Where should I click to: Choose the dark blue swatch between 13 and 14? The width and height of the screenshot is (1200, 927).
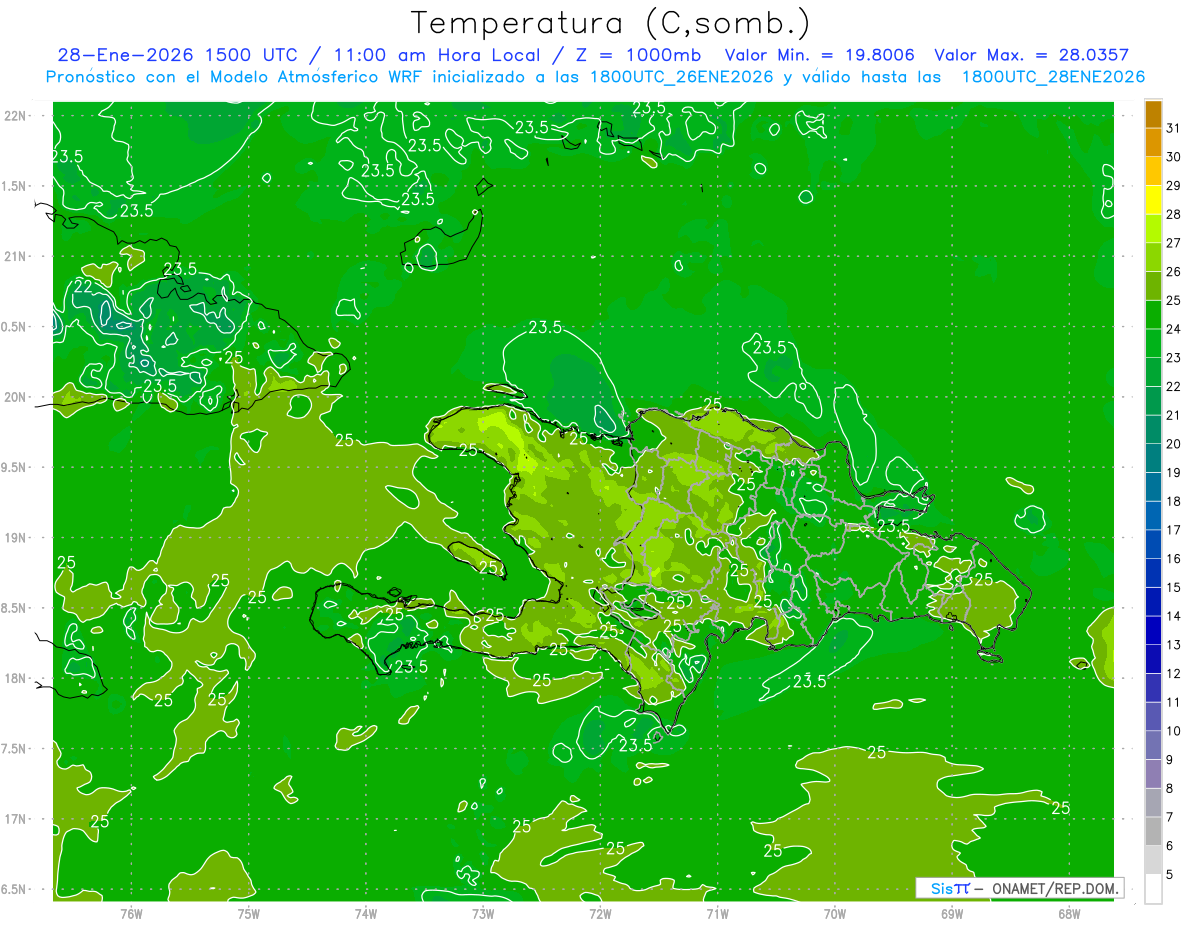pos(1153,631)
